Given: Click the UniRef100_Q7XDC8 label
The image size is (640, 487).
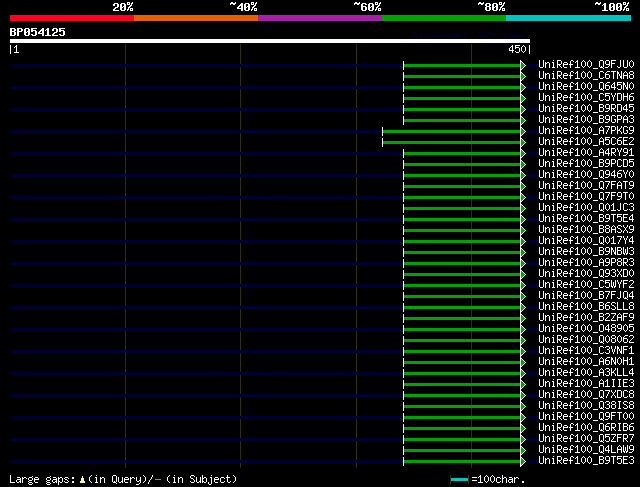Looking at the screenshot, I should tap(586, 395).
